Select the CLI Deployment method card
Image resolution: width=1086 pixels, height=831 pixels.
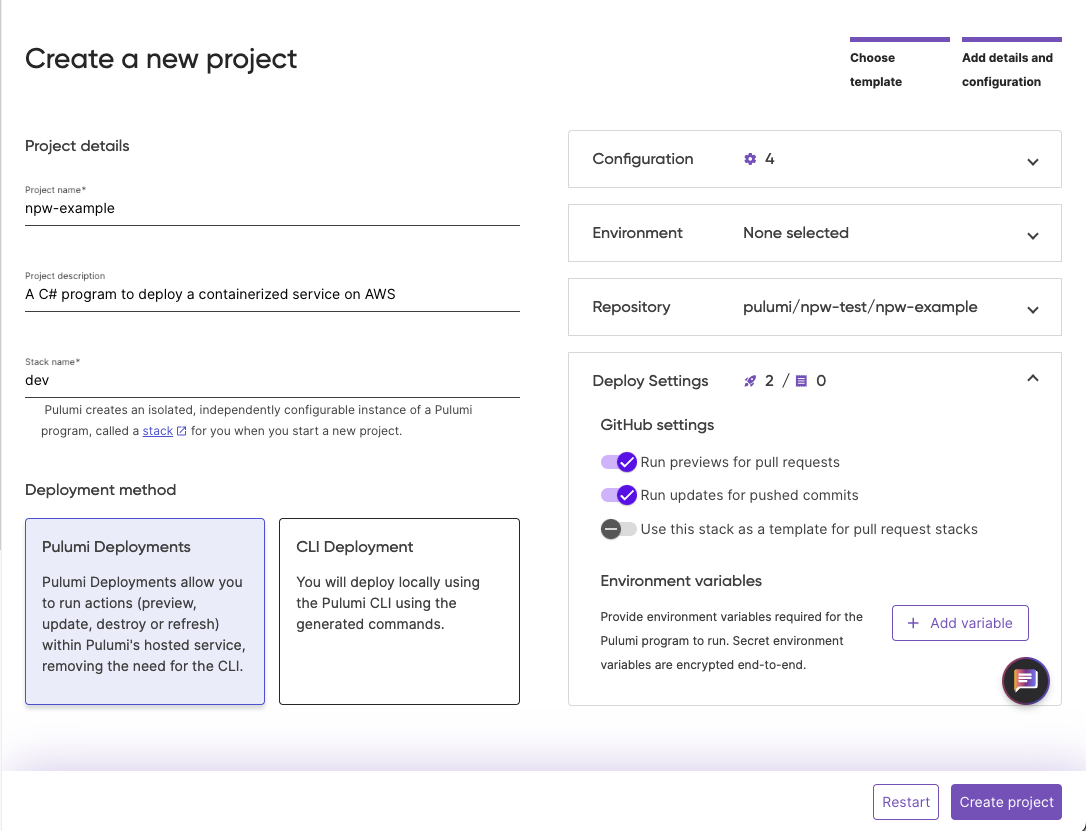[x=399, y=611]
